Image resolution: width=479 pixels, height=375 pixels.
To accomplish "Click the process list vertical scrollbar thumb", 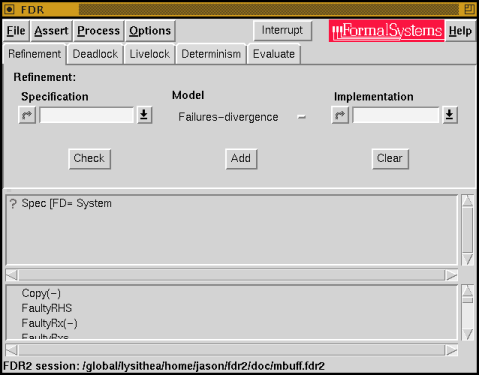I will [467, 300].
